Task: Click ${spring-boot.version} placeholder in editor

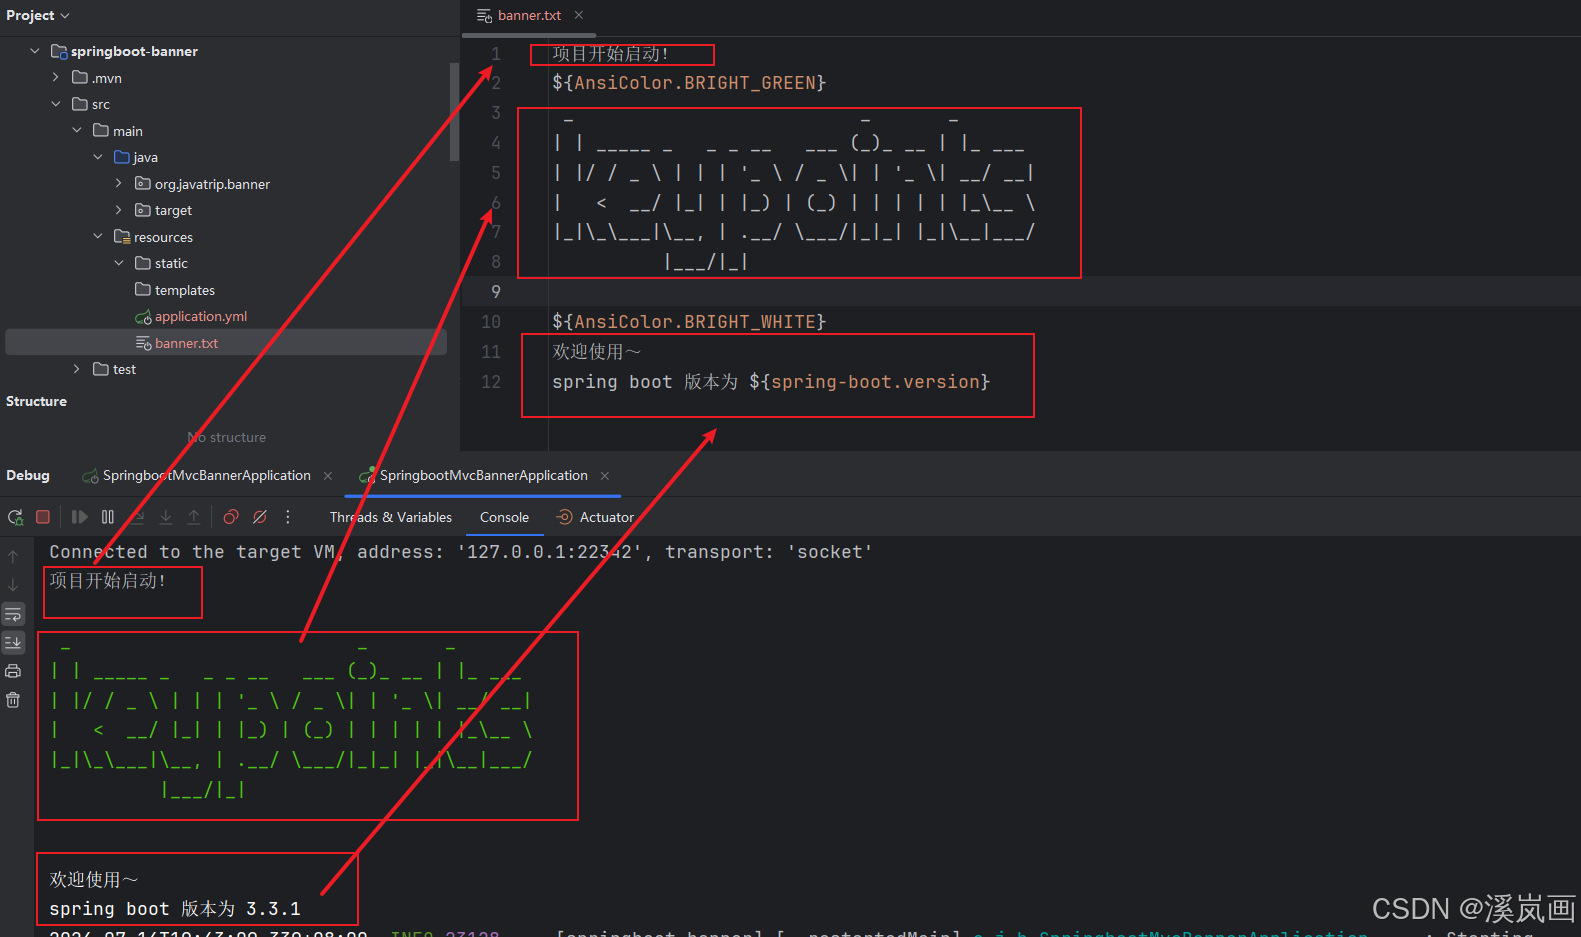Action: tap(869, 382)
